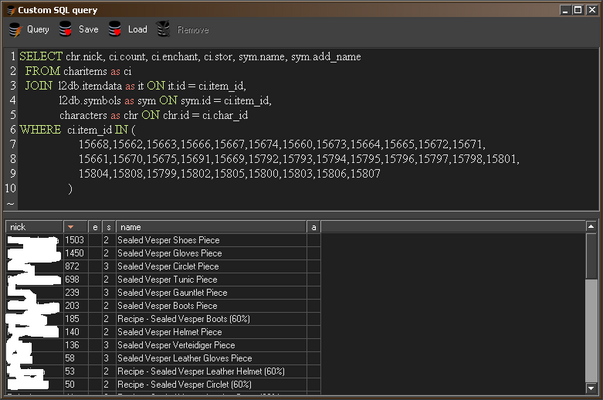Click count cell 1450
Screen dimensions: 603x400
tap(74, 253)
